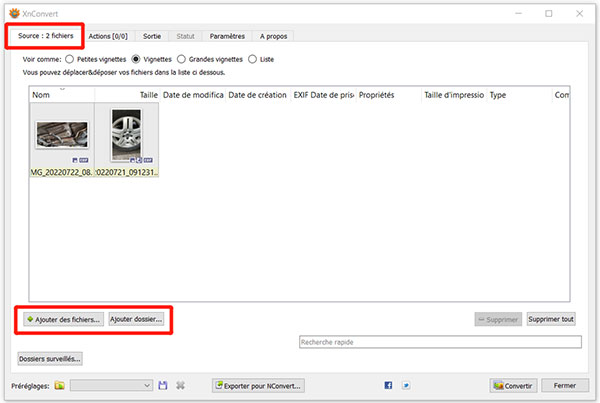Click Supprimer tout button

click(x=551, y=319)
